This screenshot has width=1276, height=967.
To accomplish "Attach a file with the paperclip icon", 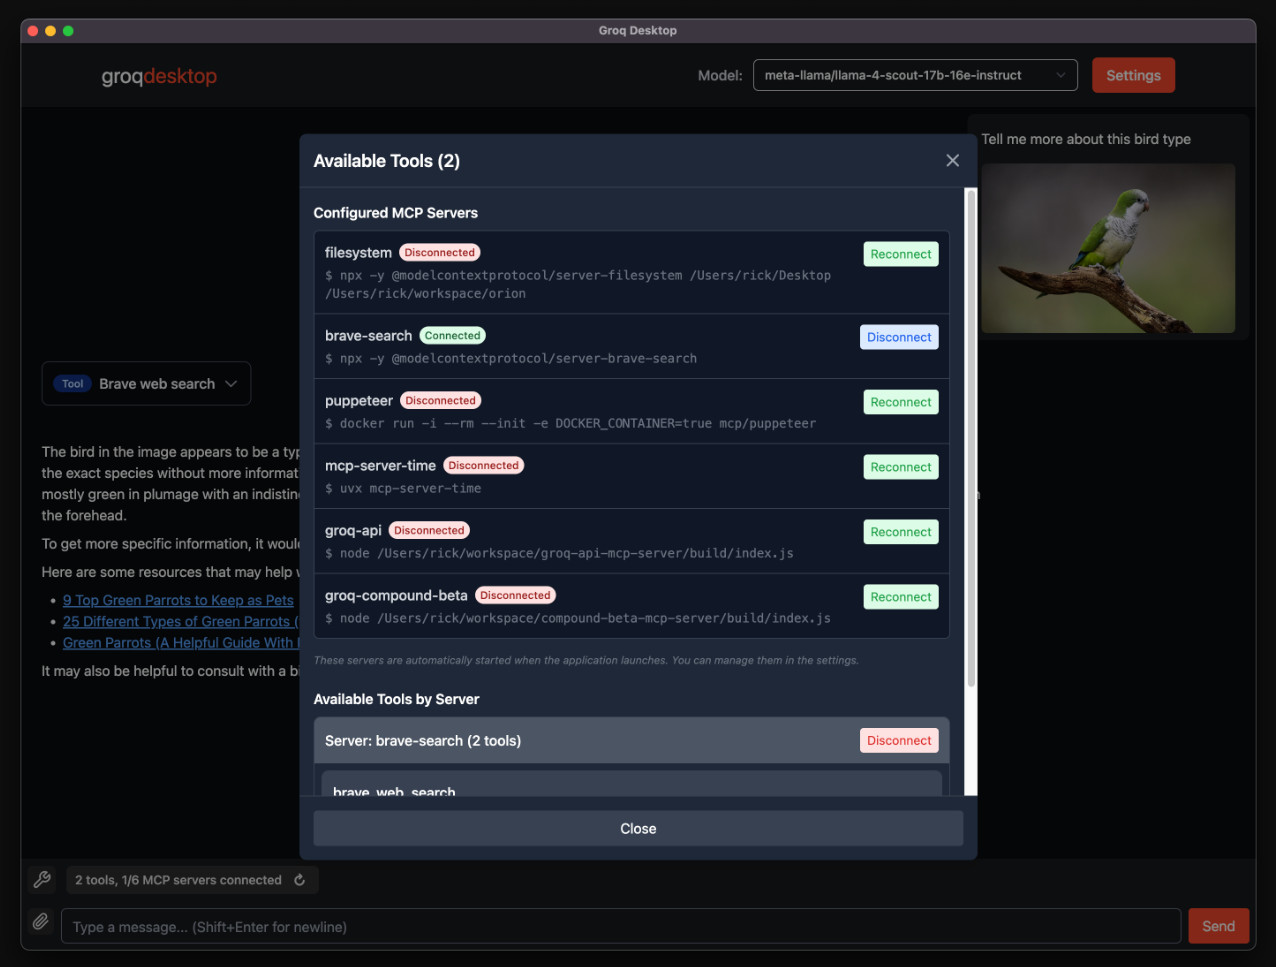I will click(x=40, y=922).
